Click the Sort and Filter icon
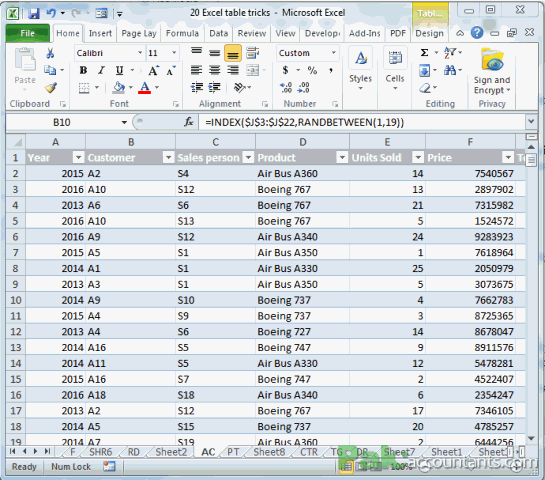Image resolution: width=545 pixels, height=480 pixels. (x=450, y=53)
